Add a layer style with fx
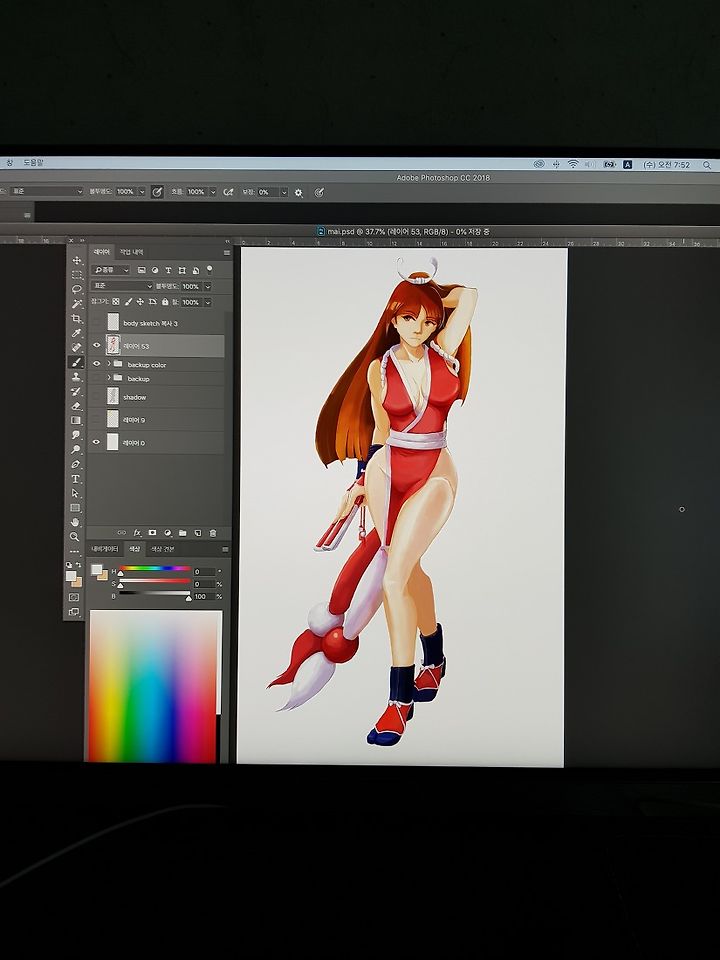Viewport: 720px width, 960px height. (137, 533)
